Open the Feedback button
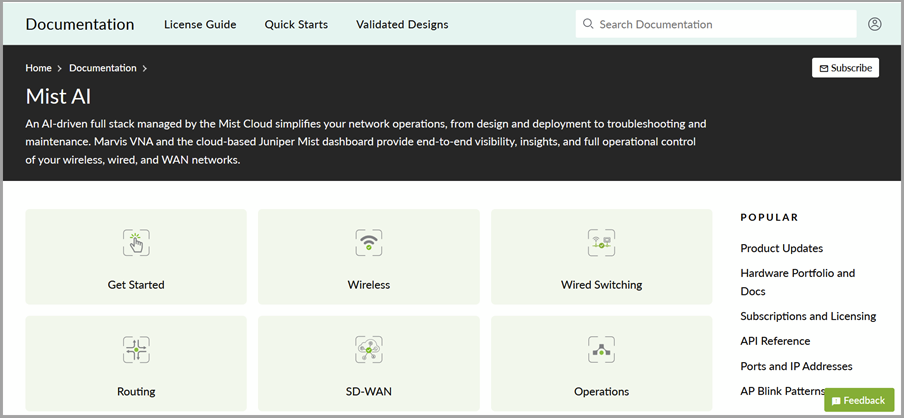Image resolution: width=904 pixels, height=418 pixels. click(x=859, y=400)
